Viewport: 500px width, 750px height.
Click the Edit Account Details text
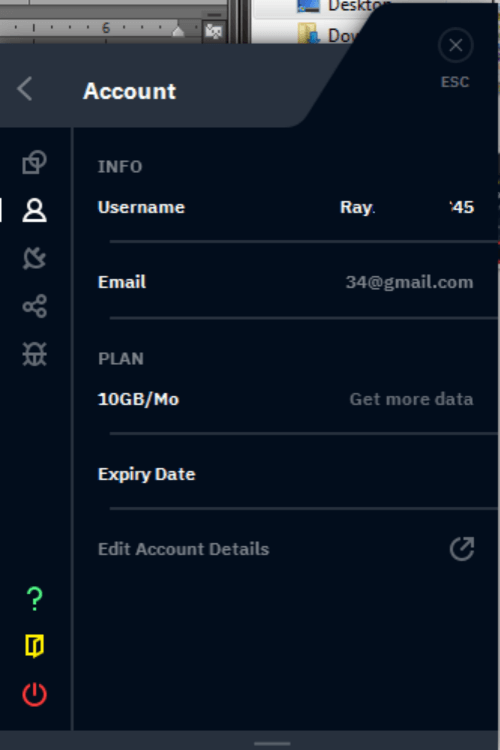[184, 549]
